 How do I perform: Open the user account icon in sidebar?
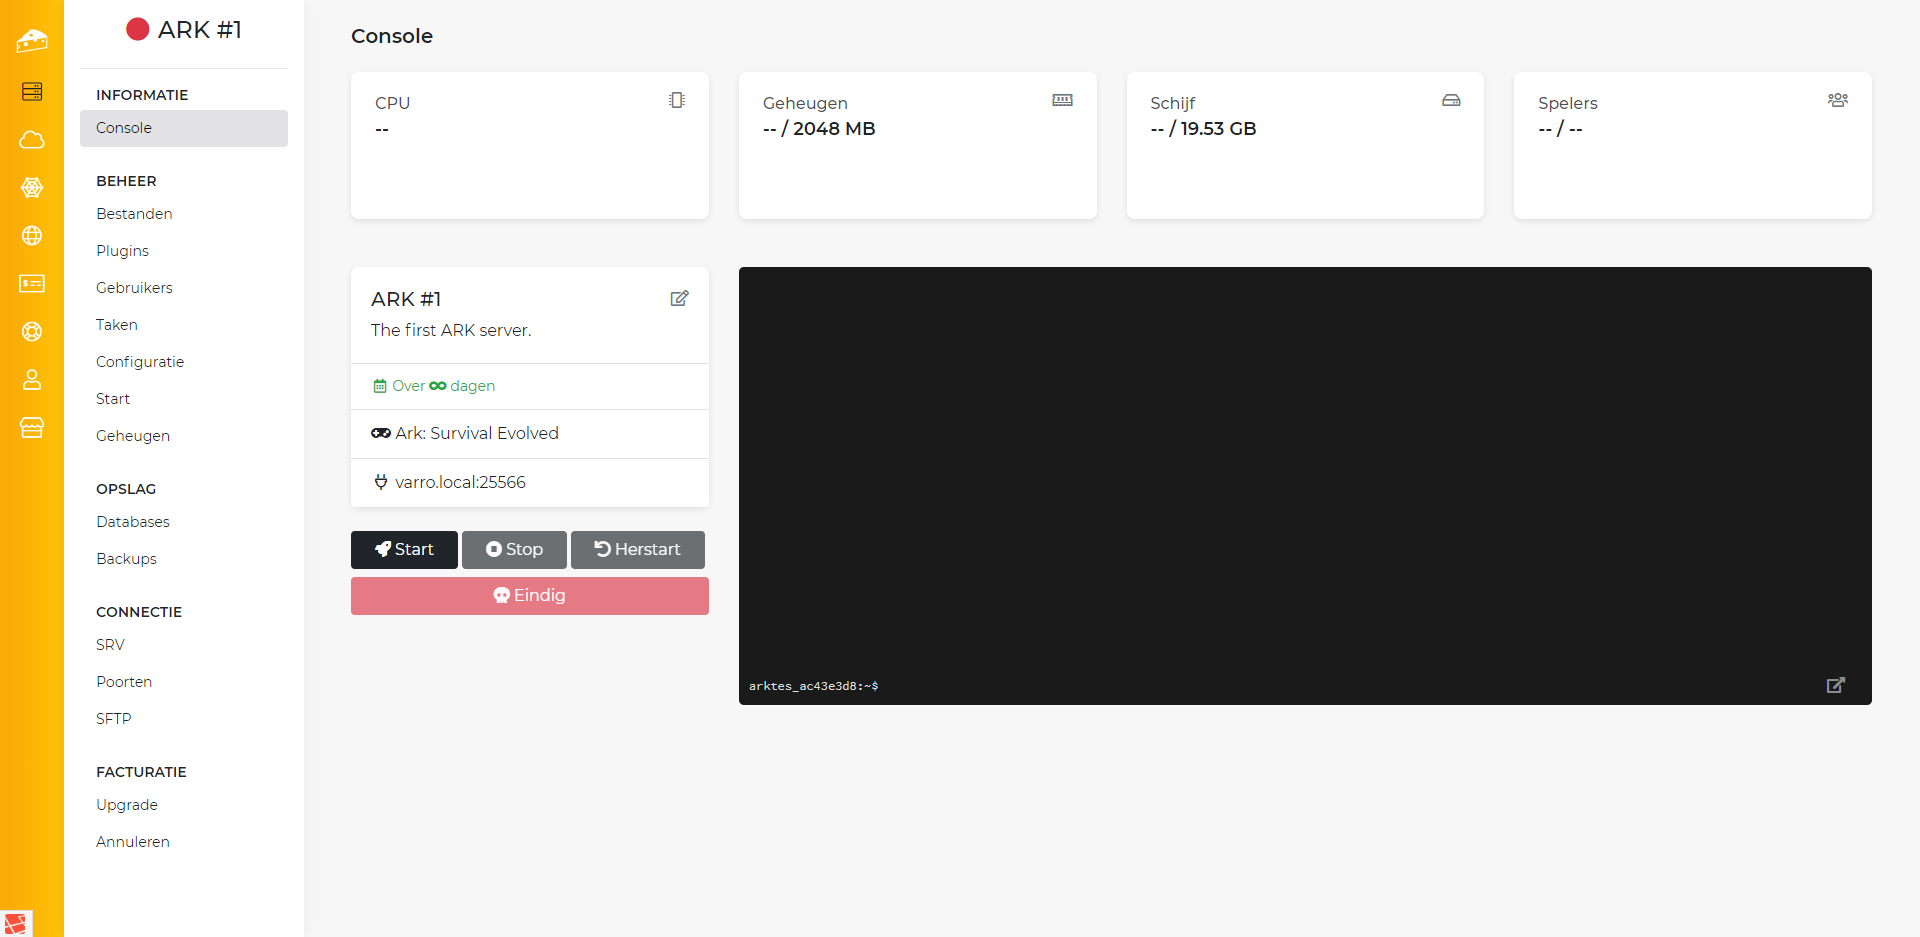32,380
